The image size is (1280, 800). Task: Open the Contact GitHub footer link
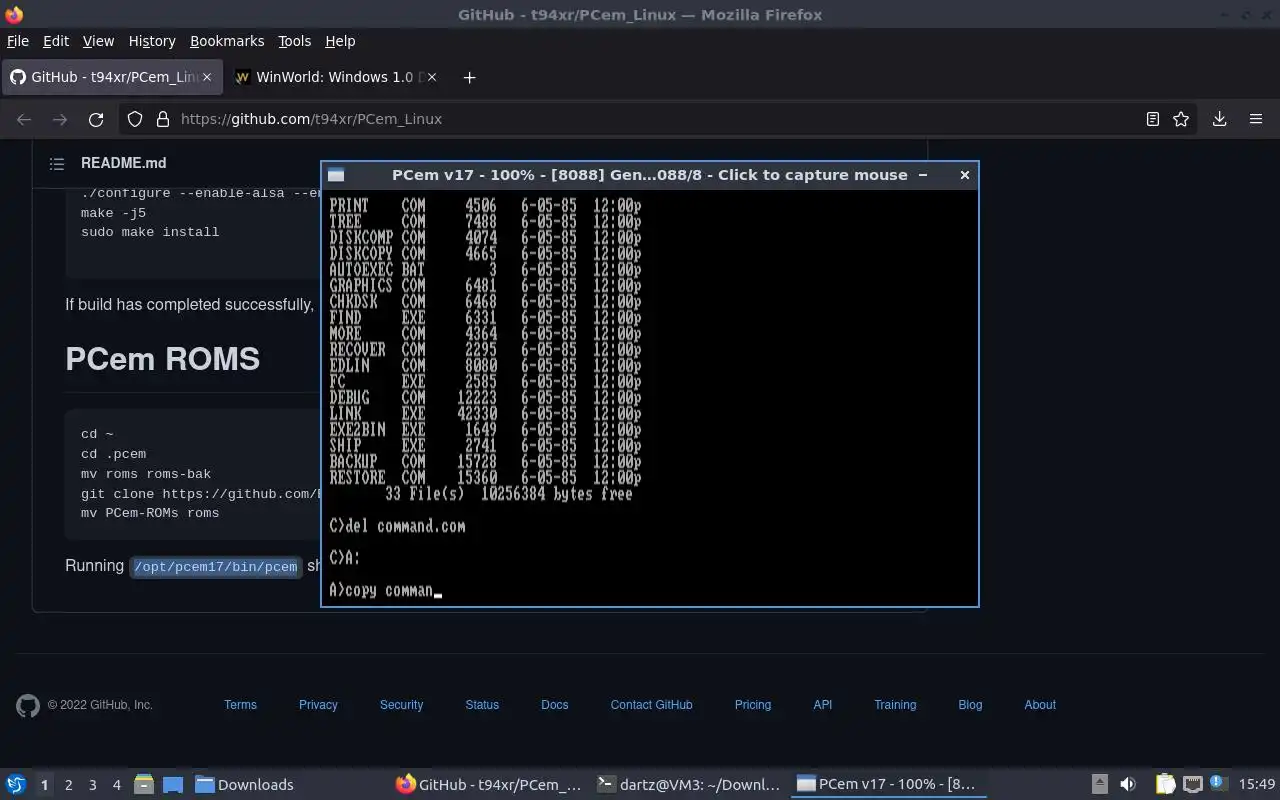[651, 705]
